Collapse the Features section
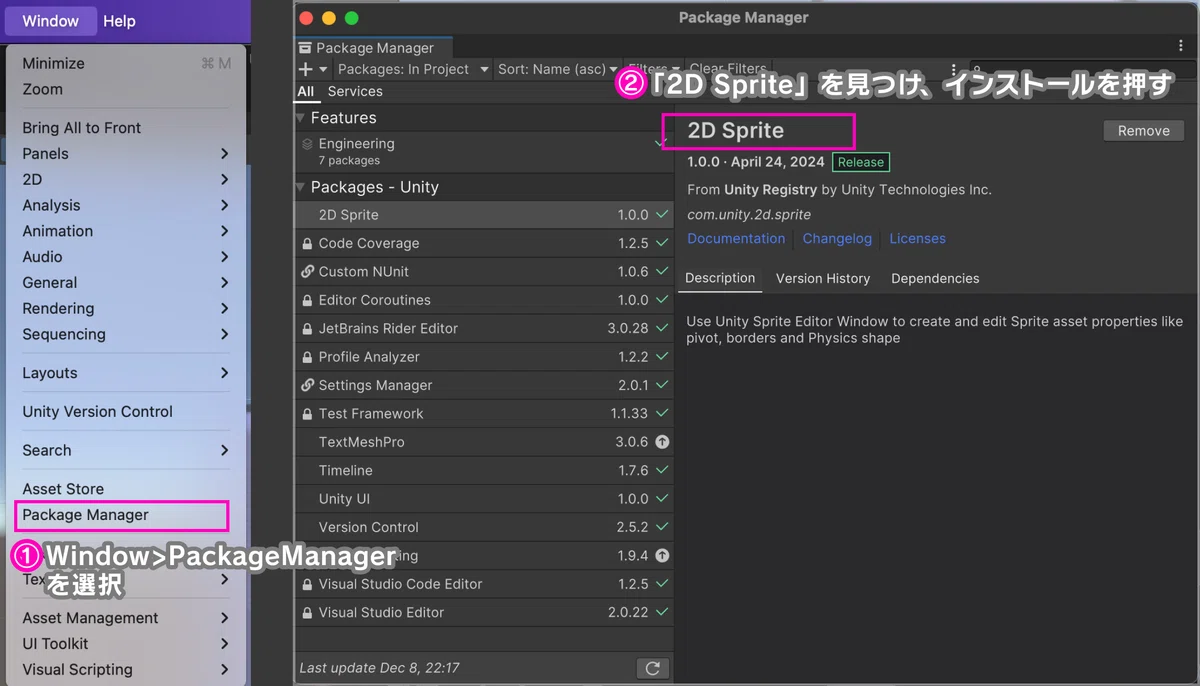The image size is (1200, 686). [301, 118]
